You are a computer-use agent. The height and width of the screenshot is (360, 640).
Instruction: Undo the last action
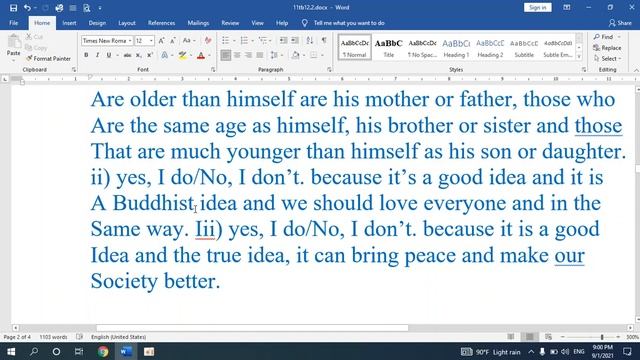pos(27,7)
